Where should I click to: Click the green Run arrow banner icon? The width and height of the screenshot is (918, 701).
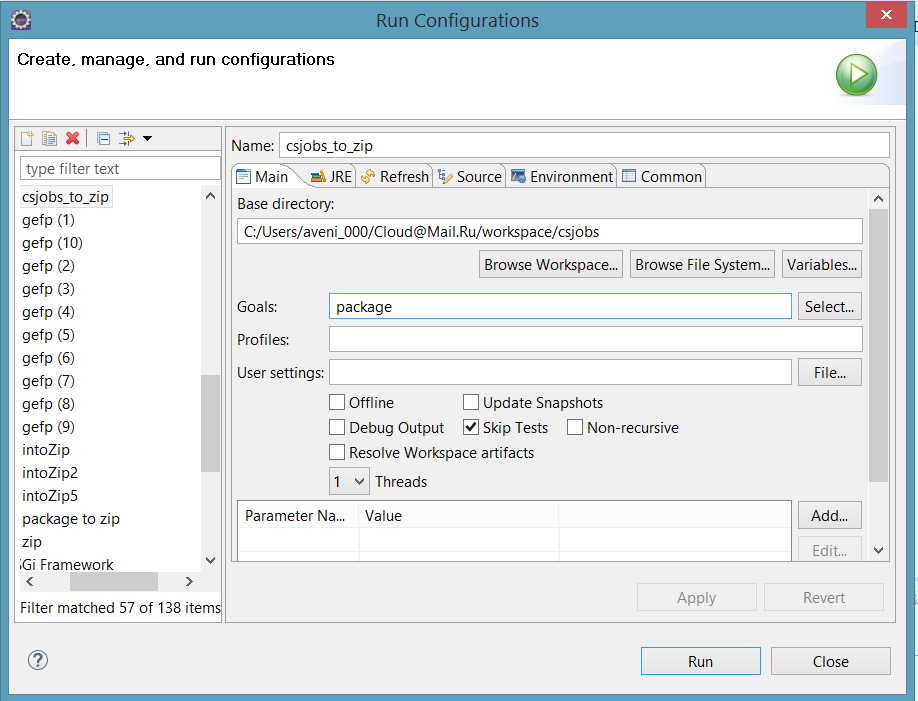(856, 75)
